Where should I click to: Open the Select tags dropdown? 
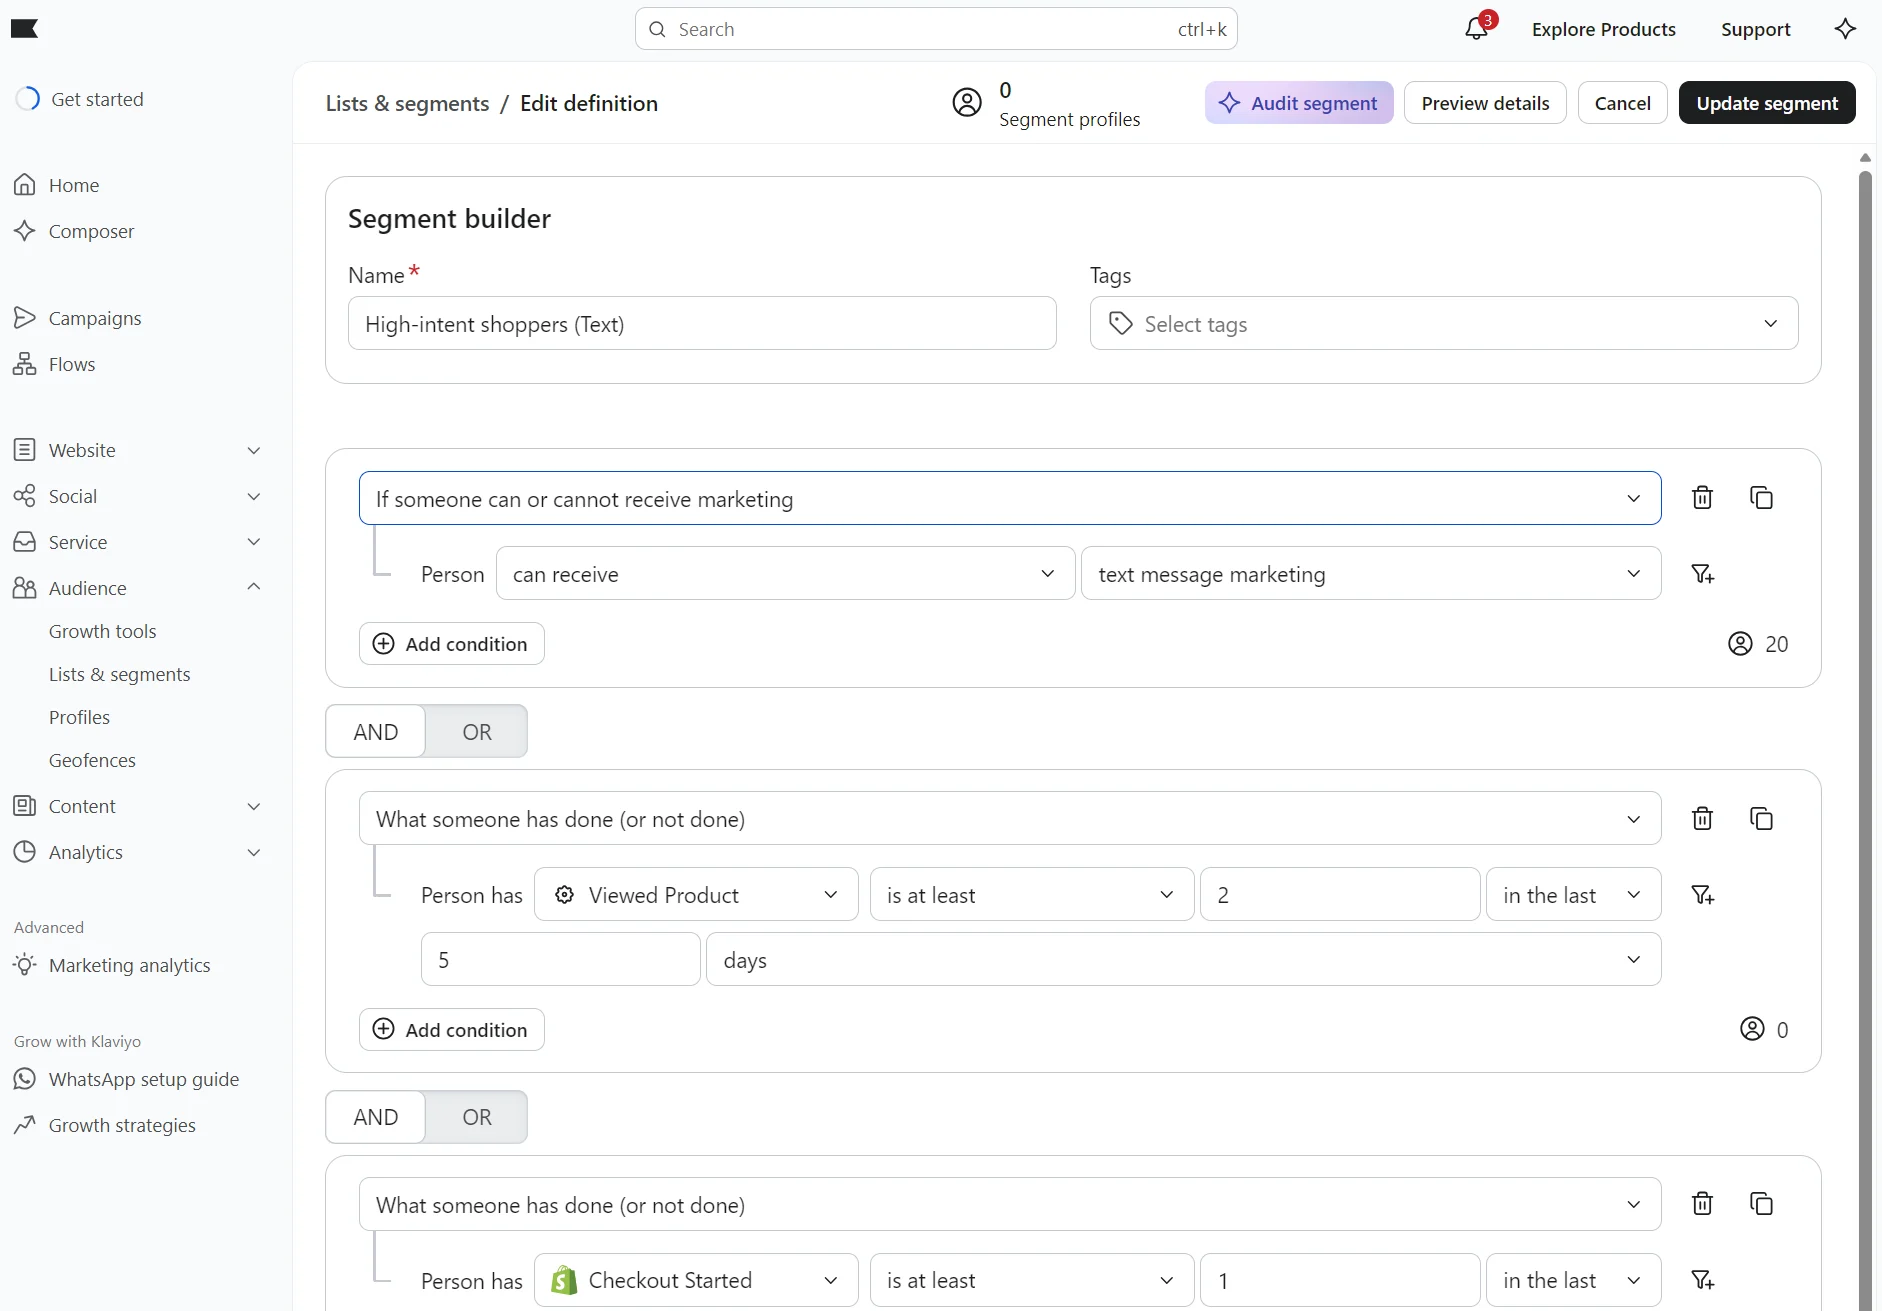pyautogui.click(x=1444, y=324)
